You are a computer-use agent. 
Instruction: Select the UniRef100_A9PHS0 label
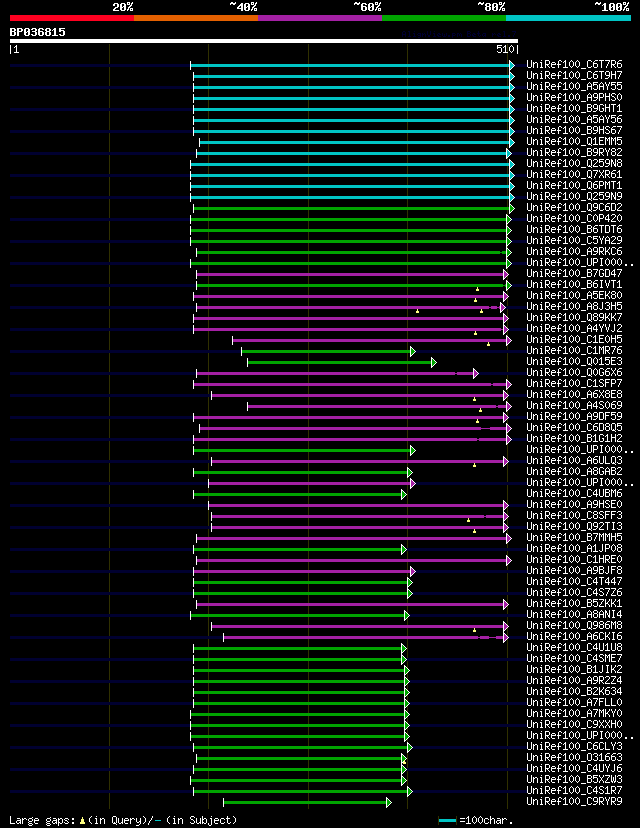574,98
